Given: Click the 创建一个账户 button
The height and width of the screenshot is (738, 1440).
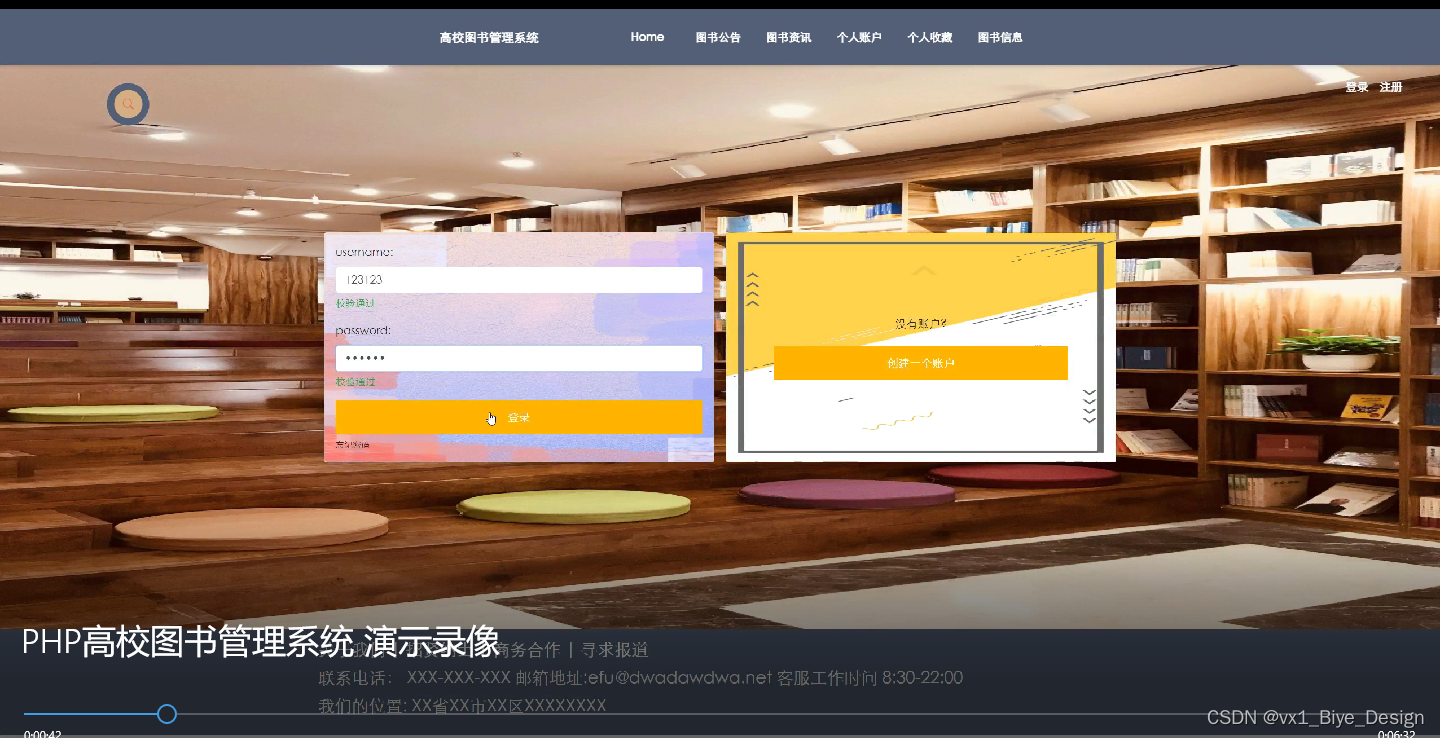Looking at the screenshot, I should tap(921, 363).
